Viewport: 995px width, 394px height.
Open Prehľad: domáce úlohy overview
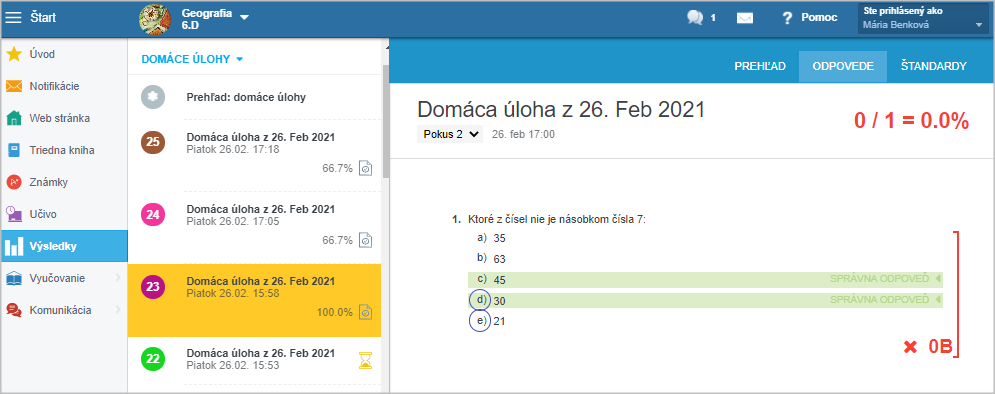pos(246,97)
